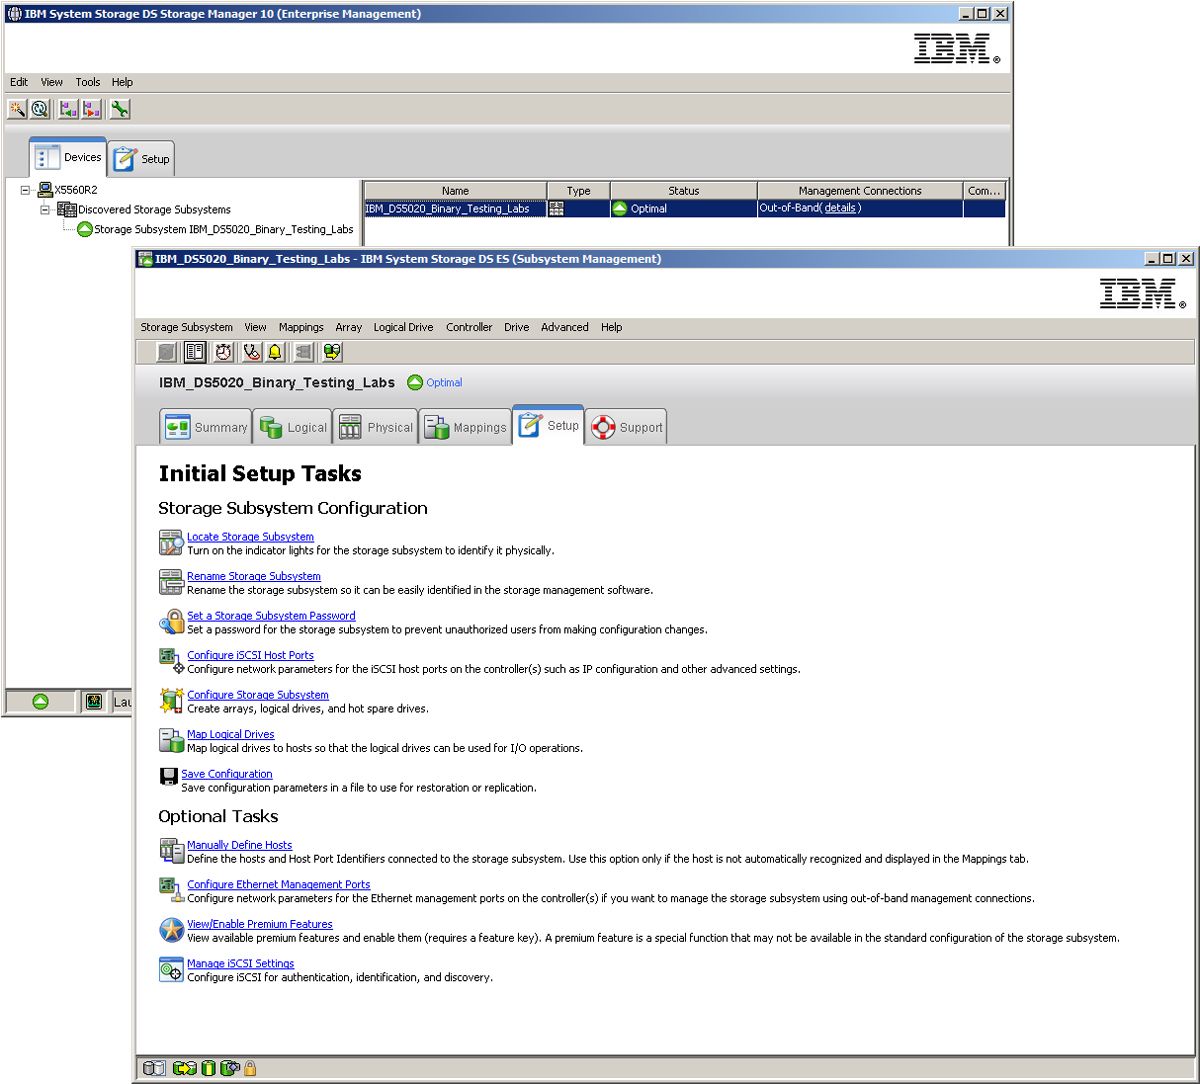Click the Configure iSCSI Host Ports icon
1200x1084 pixels.
(171, 661)
